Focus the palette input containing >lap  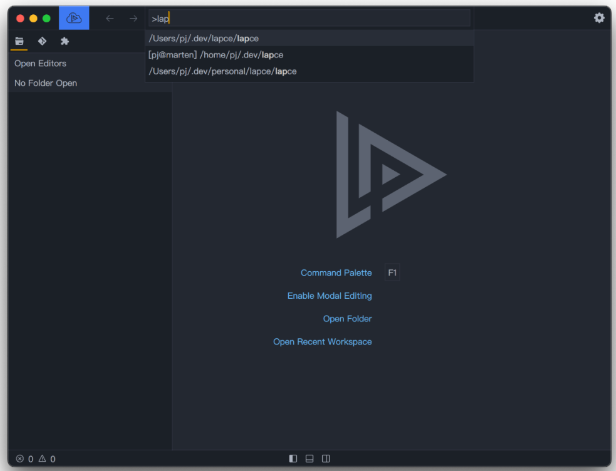309,18
